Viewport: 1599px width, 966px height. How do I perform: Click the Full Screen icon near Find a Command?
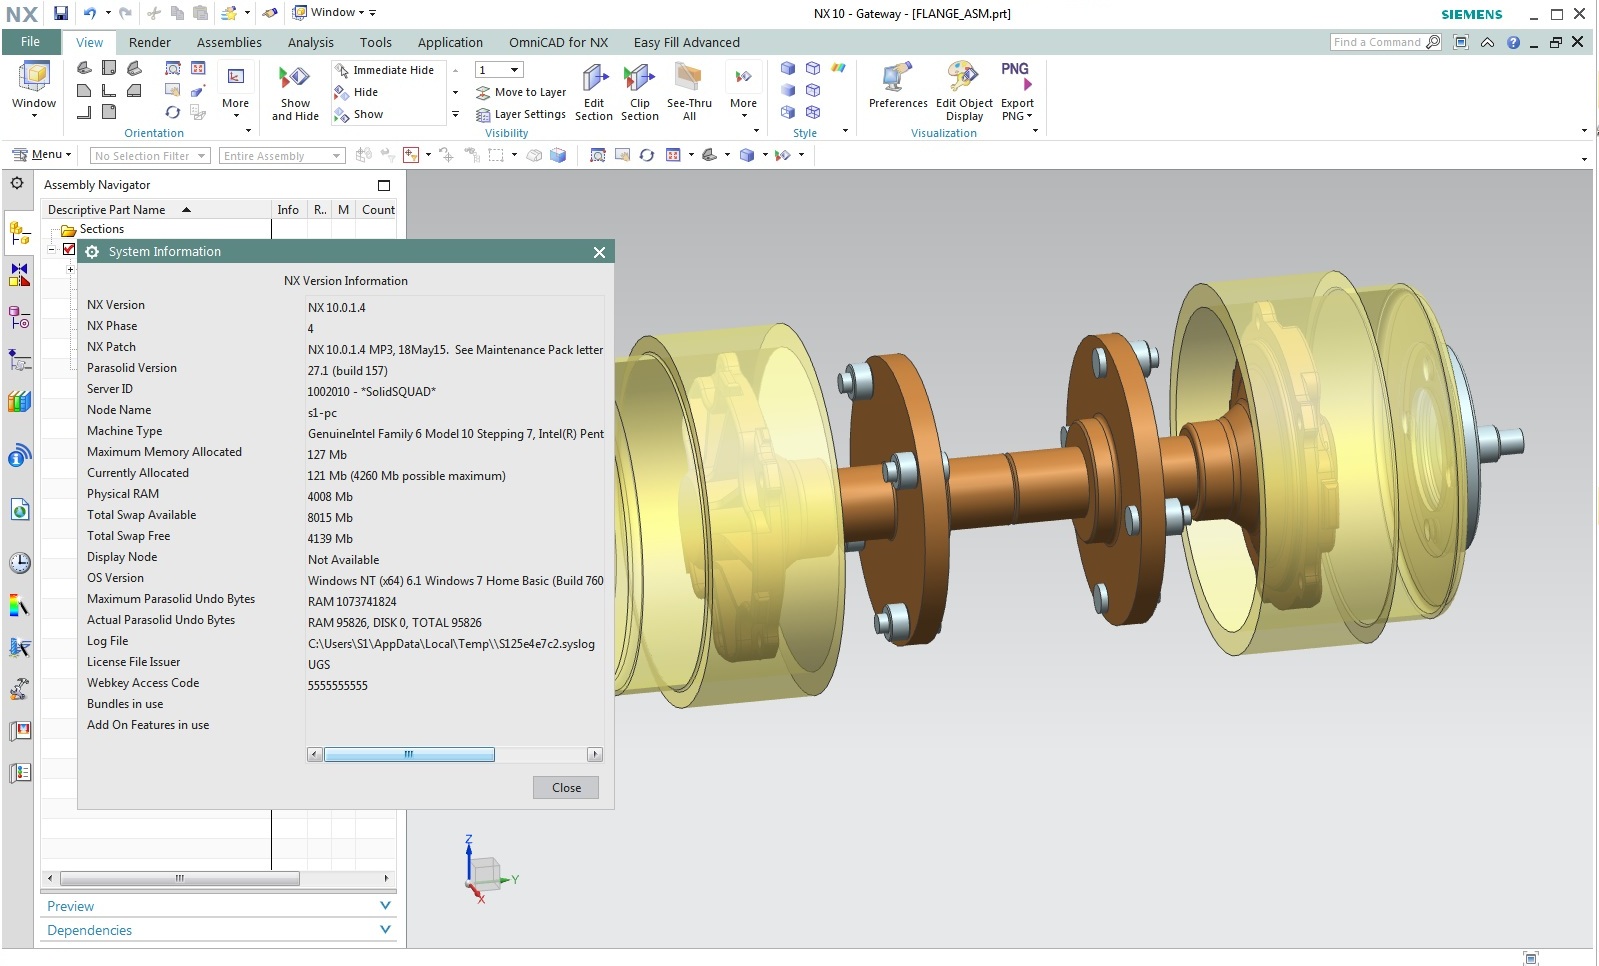[x=1461, y=42]
